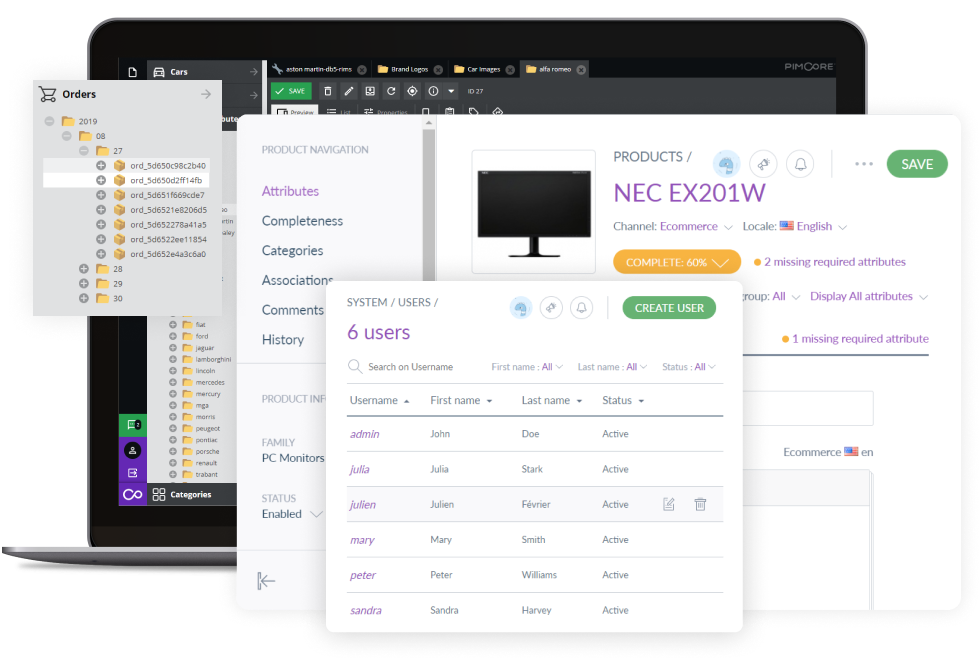Screen dimensions: 980x660
Task: Click the logout icon in Pimcore sidebar
Action: (132, 472)
